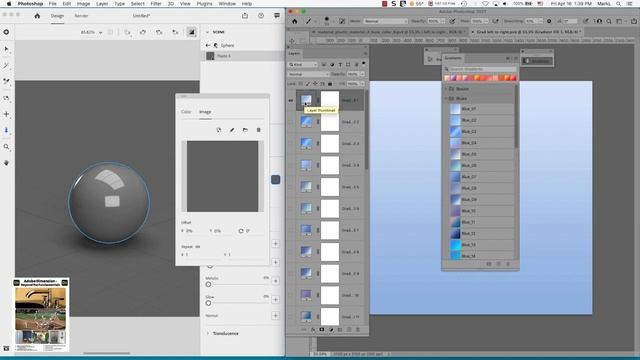This screenshot has height=360, width=640.
Task: Click the smoothing options gear icon
Action: (549, 21)
